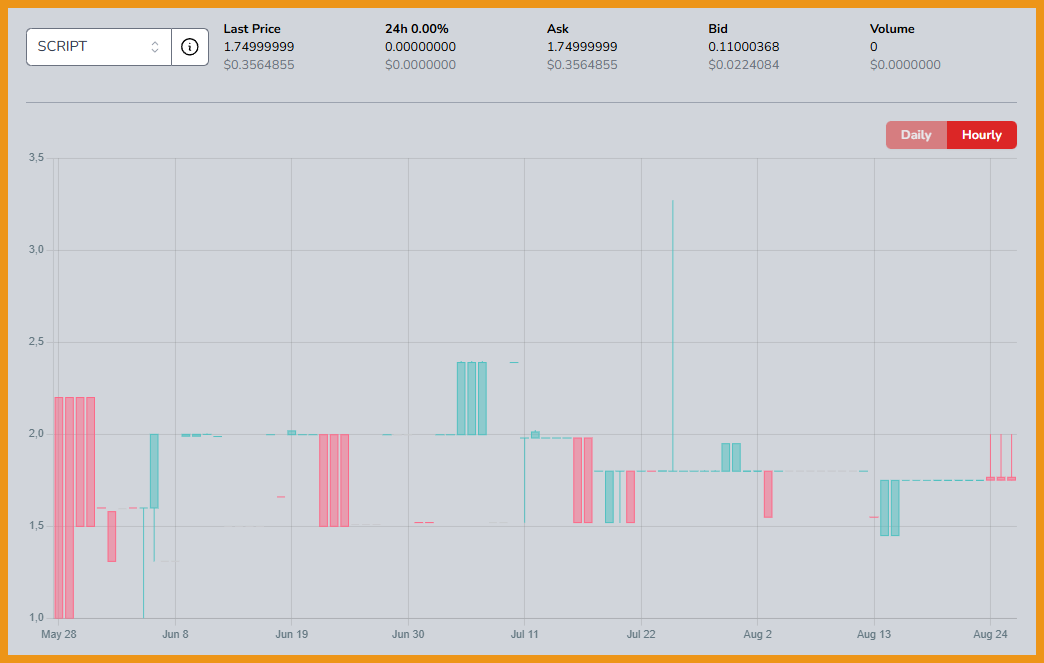Click the Jun 30 x-axis label
Screen dimensions: 1044x663
[408, 634]
